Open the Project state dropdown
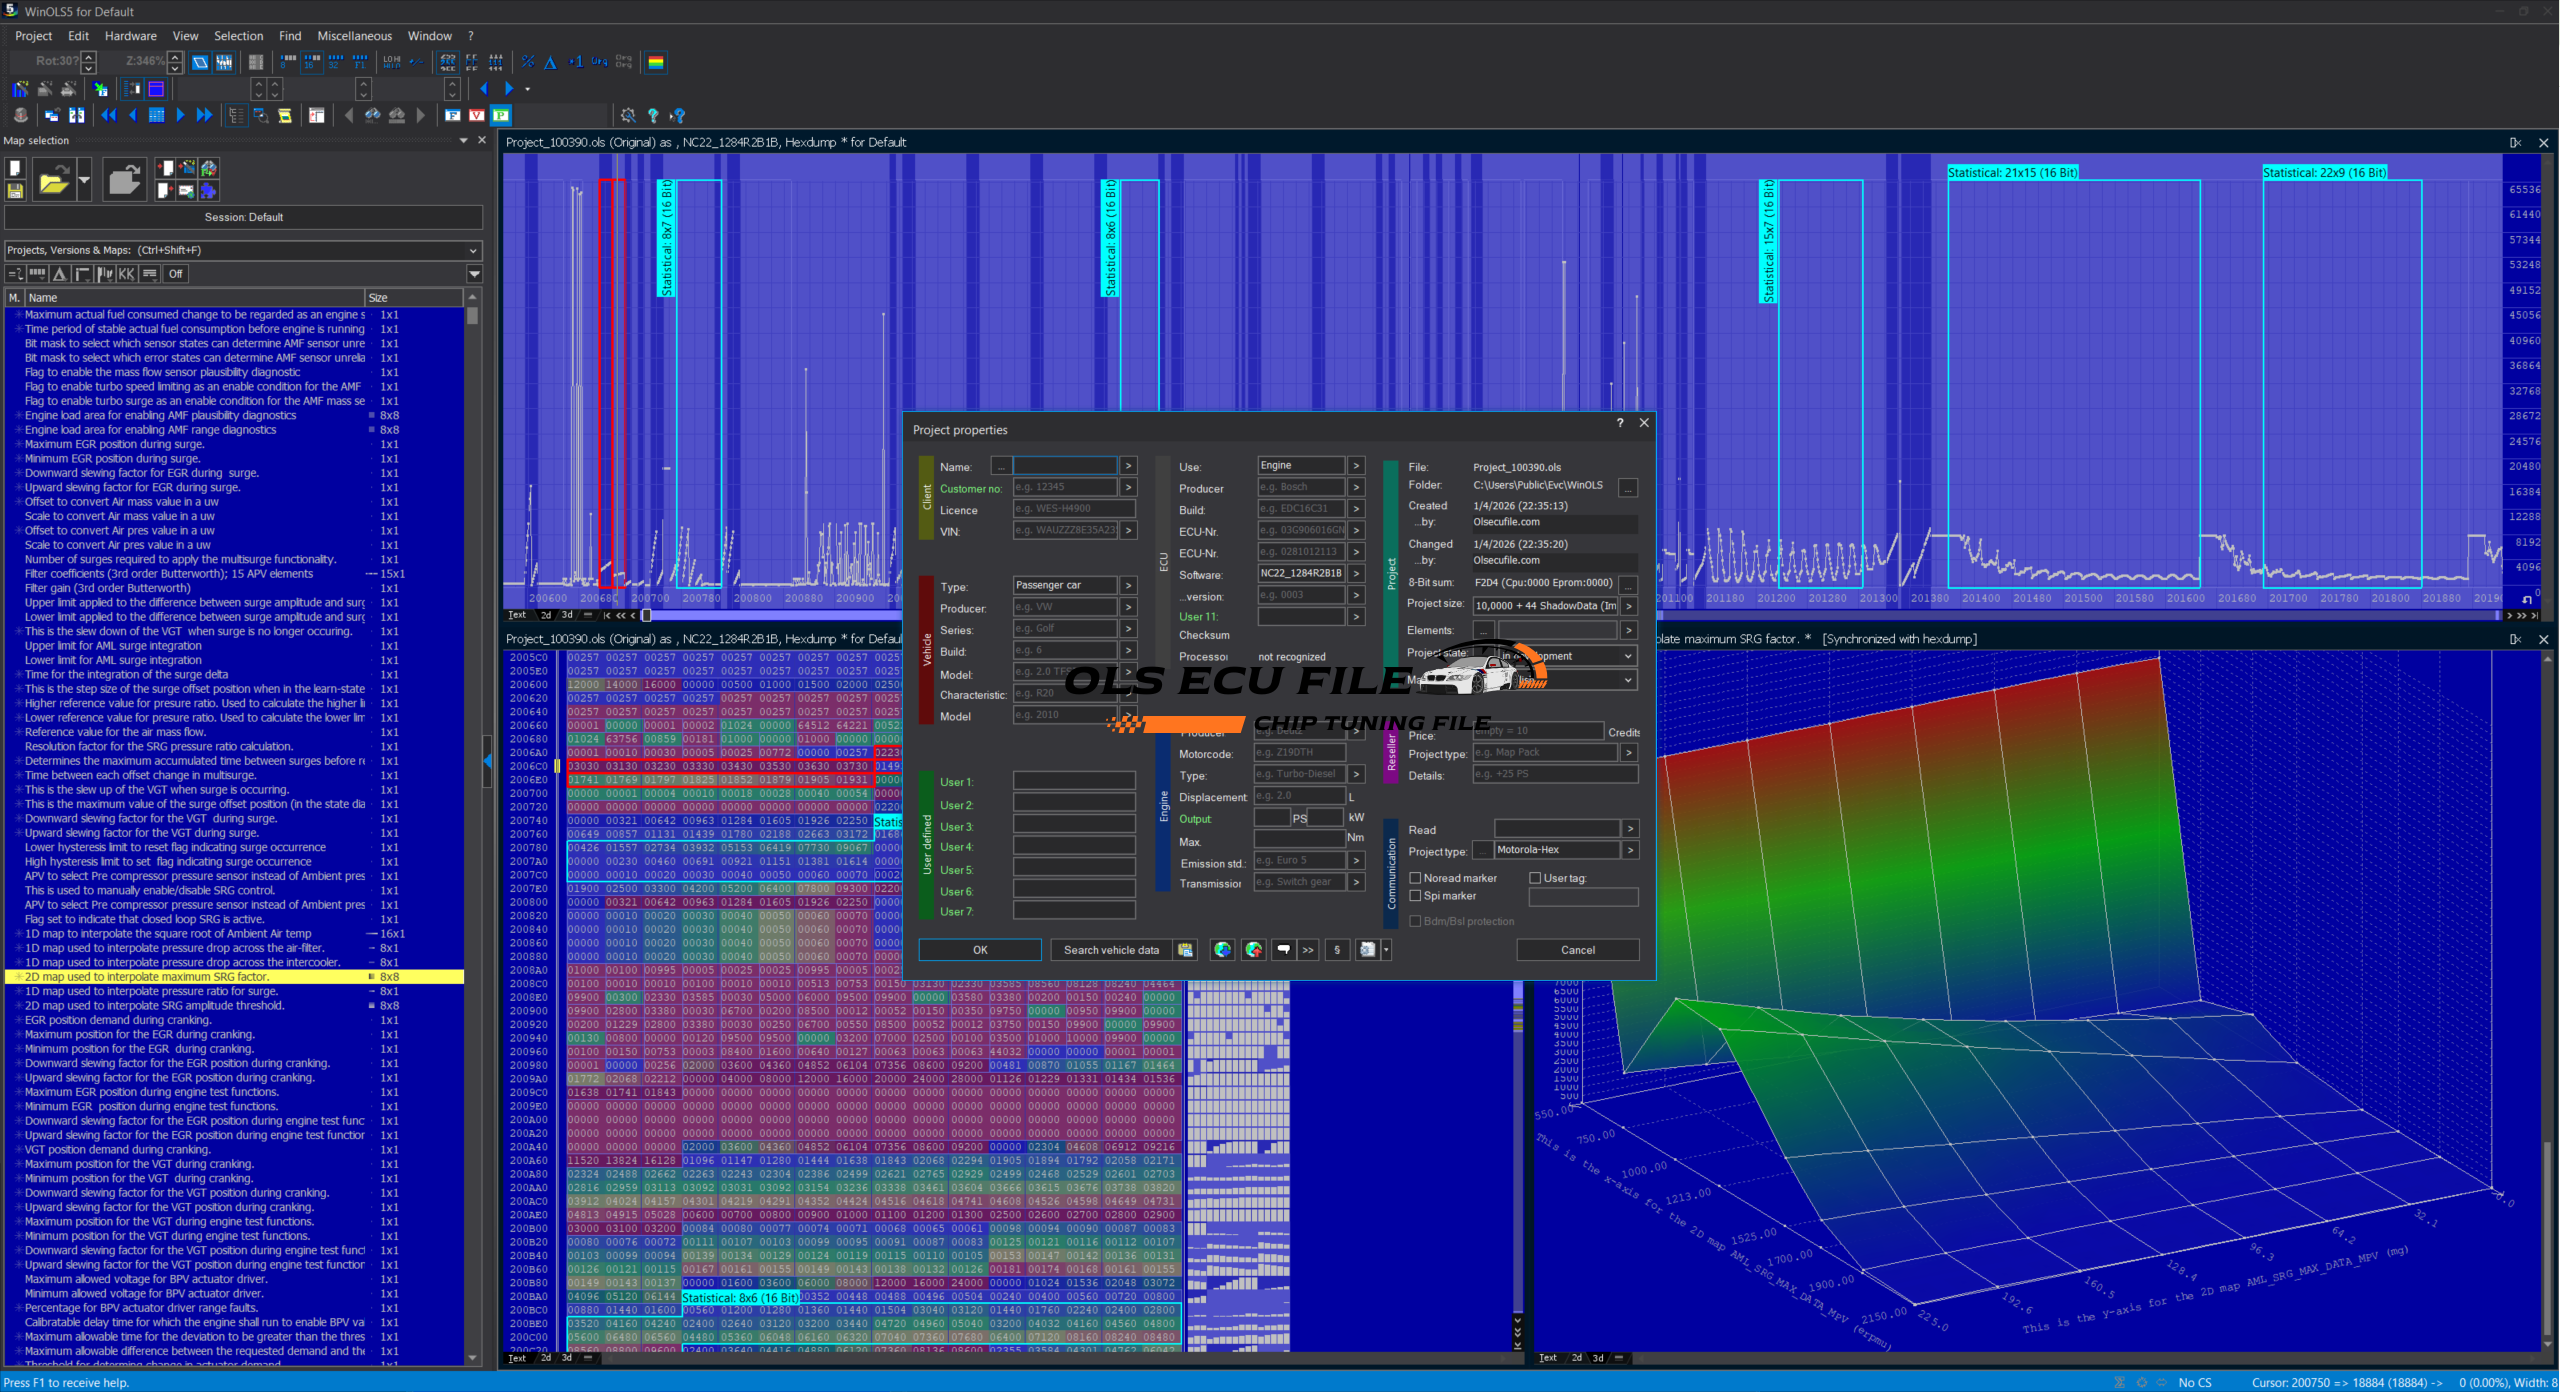This screenshot has height=1392, width=2560. click(1628, 656)
